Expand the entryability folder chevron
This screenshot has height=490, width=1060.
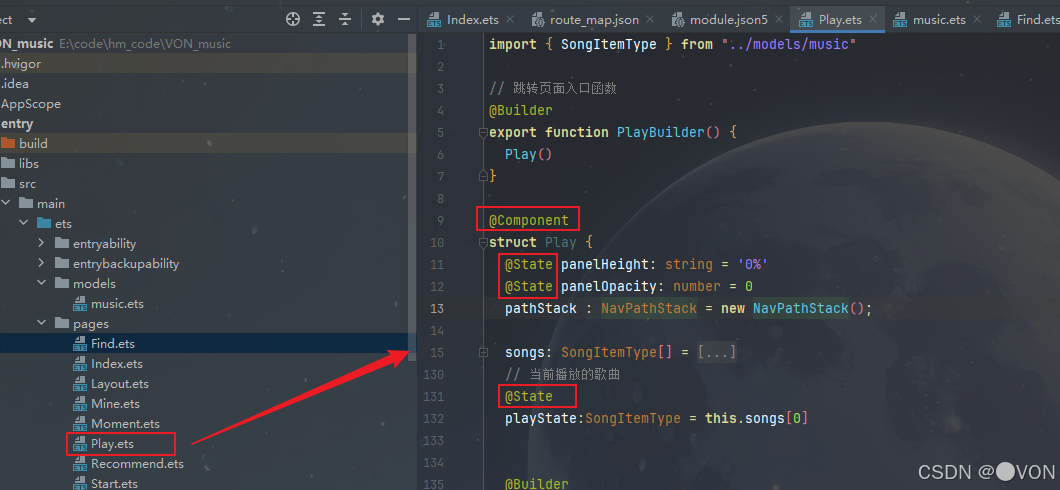pyautogui.click(x=41, y=243)
